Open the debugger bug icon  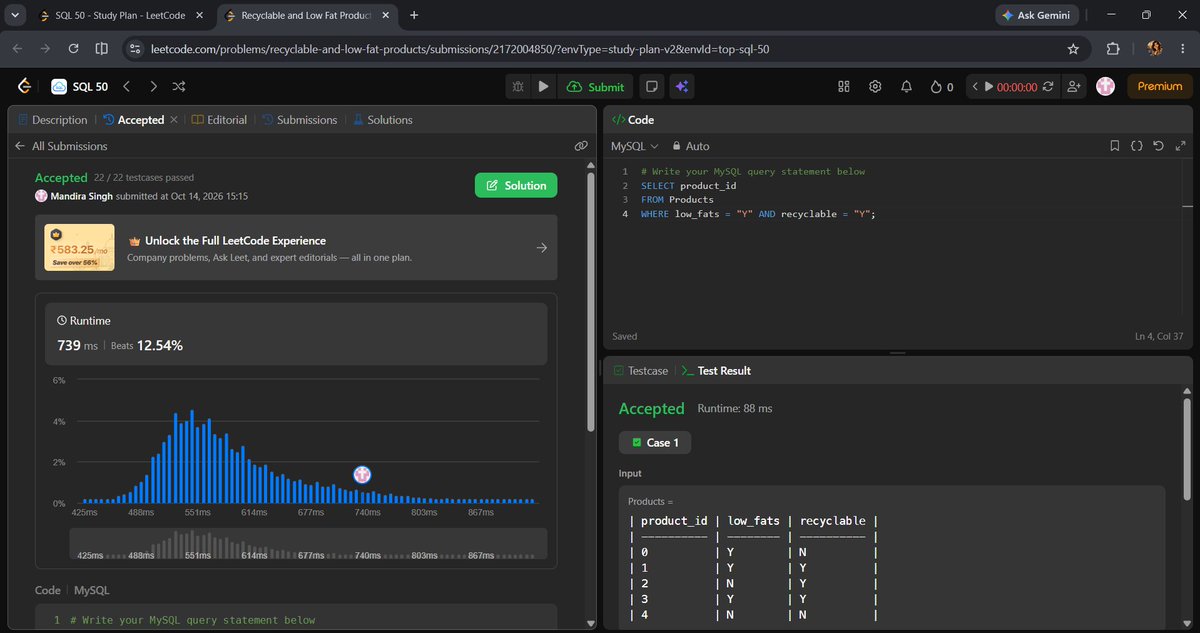518,87
